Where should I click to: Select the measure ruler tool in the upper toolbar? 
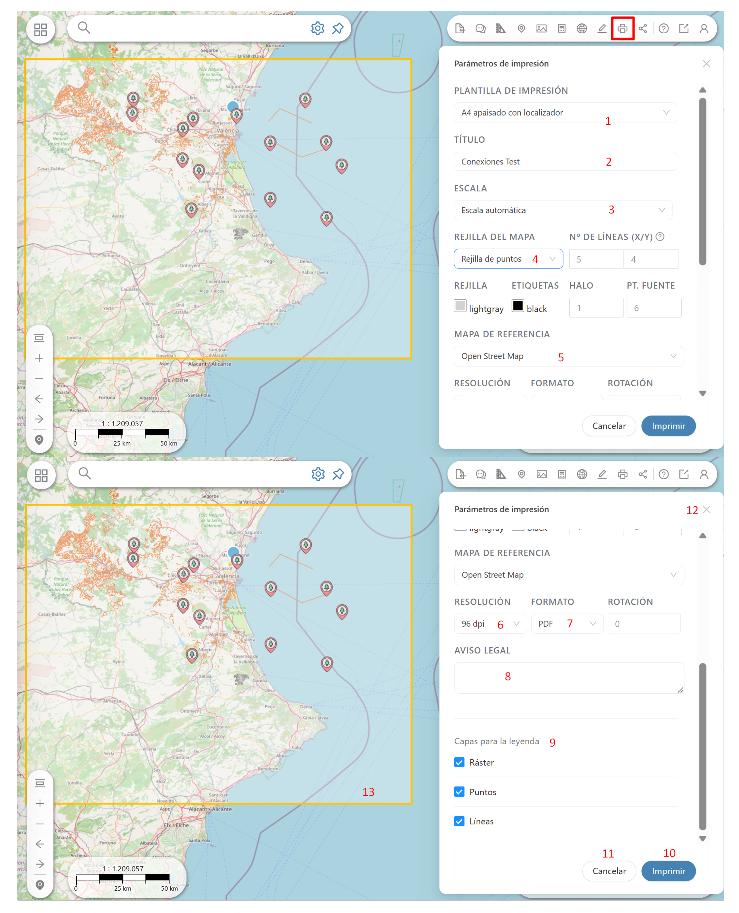pos(501,29)
